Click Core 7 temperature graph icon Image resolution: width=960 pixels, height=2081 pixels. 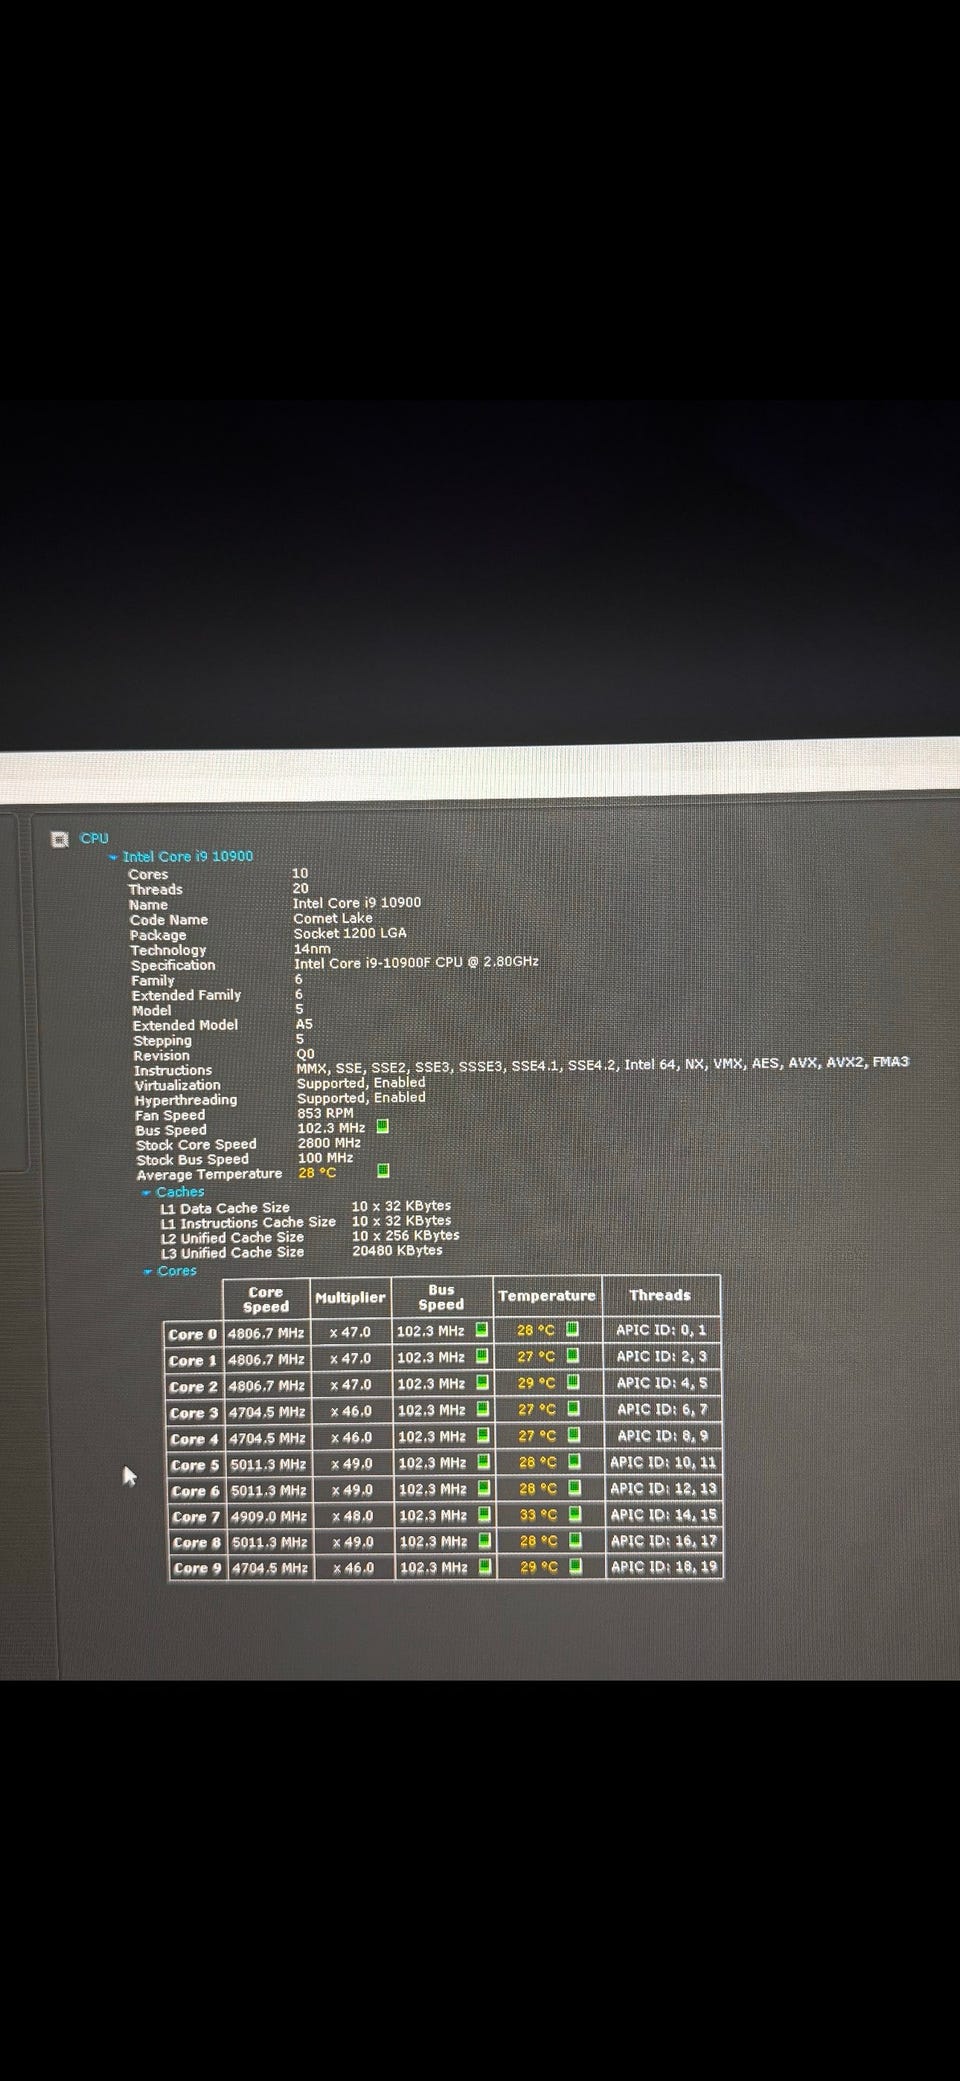tap(575, 1514)
